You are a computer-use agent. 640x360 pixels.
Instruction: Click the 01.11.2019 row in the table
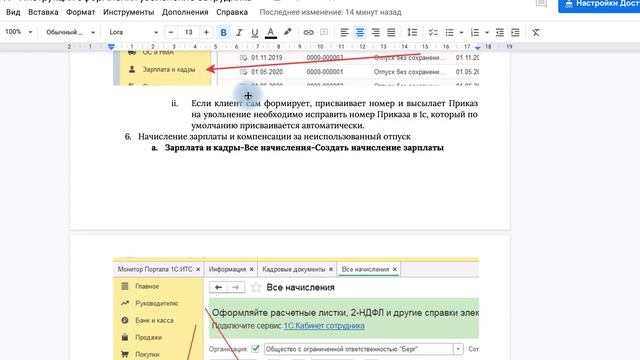pyautogui.click(x=348, y=58)
